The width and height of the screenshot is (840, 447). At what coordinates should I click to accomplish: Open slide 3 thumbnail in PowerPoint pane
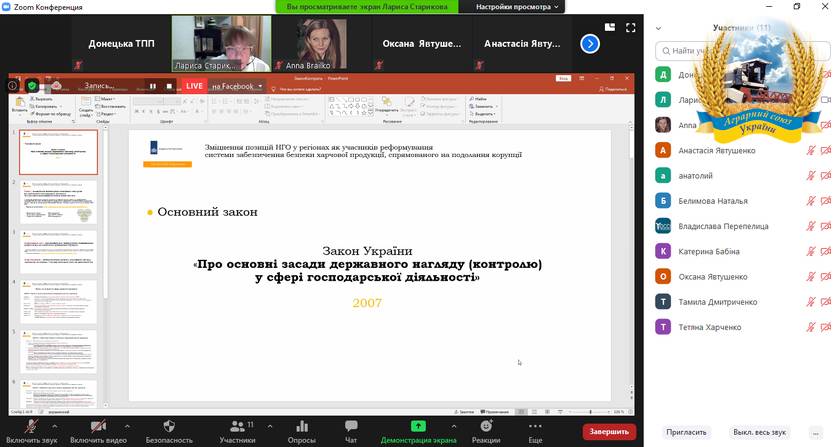58,252
